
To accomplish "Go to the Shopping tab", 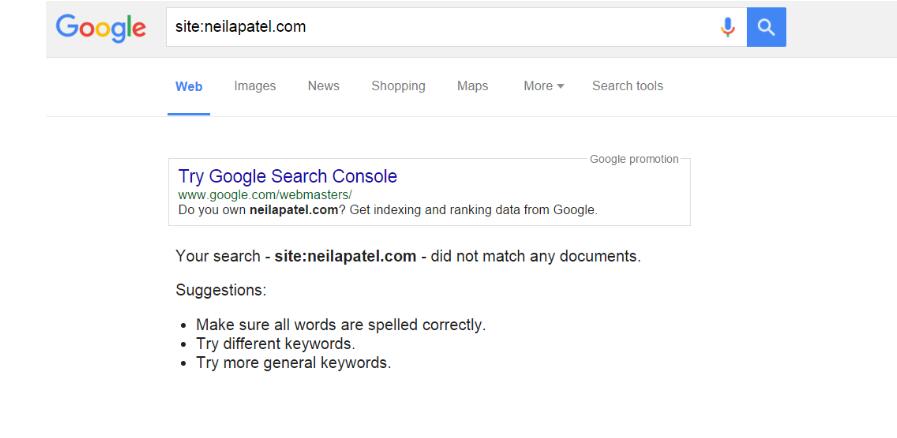I will coord(398,87).
